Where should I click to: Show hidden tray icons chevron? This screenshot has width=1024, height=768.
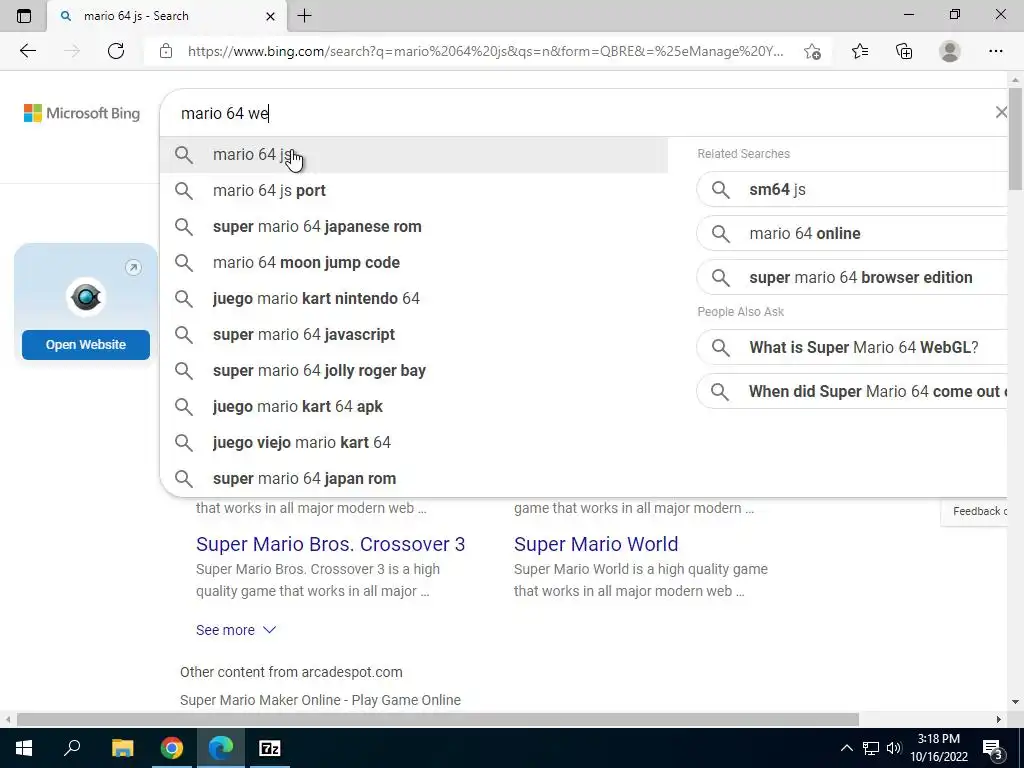846,748
